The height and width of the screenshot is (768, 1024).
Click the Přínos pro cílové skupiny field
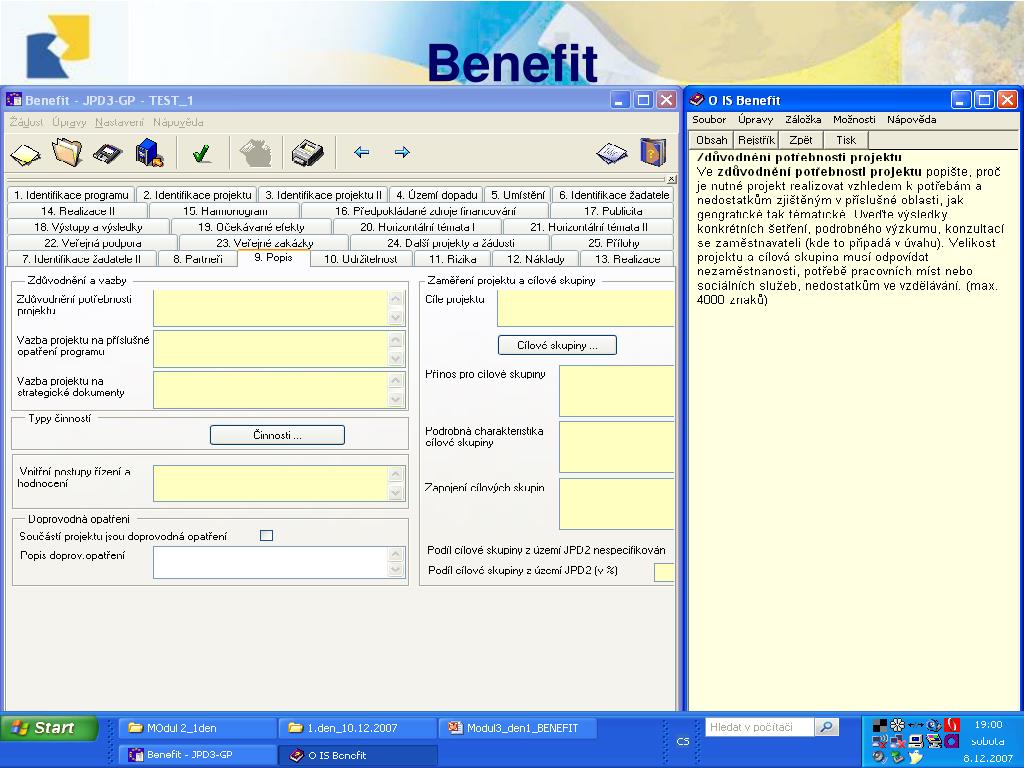pyautogui.click(x=616, y=391)
